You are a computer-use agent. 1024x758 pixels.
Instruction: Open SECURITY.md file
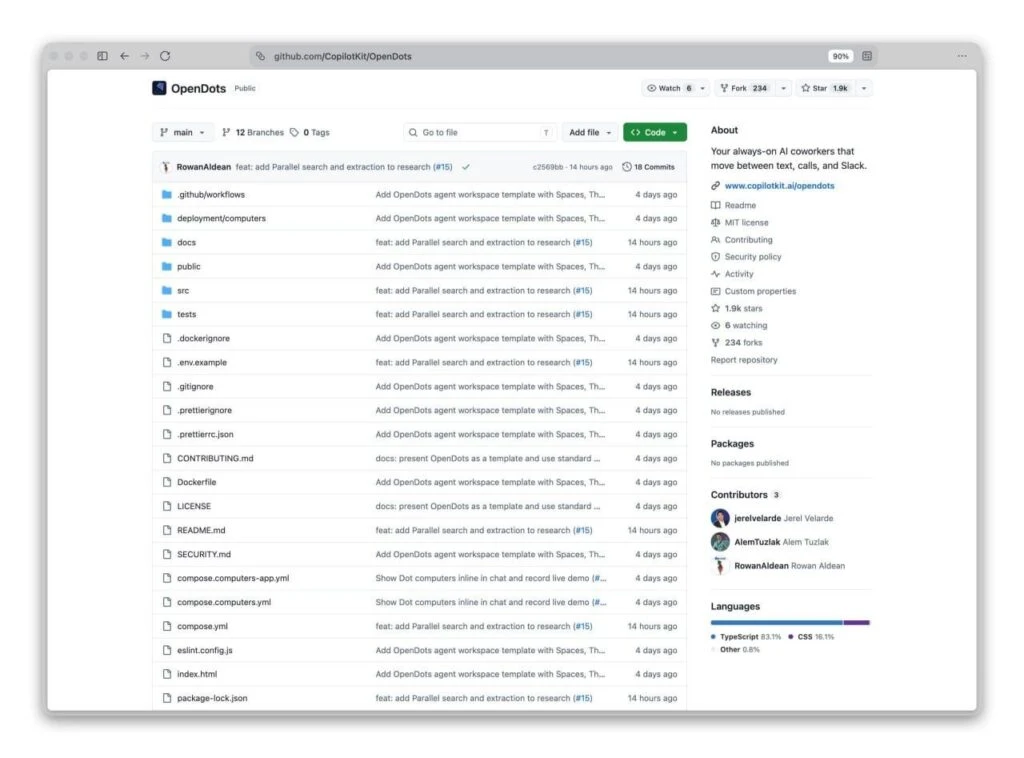(204, 554)
